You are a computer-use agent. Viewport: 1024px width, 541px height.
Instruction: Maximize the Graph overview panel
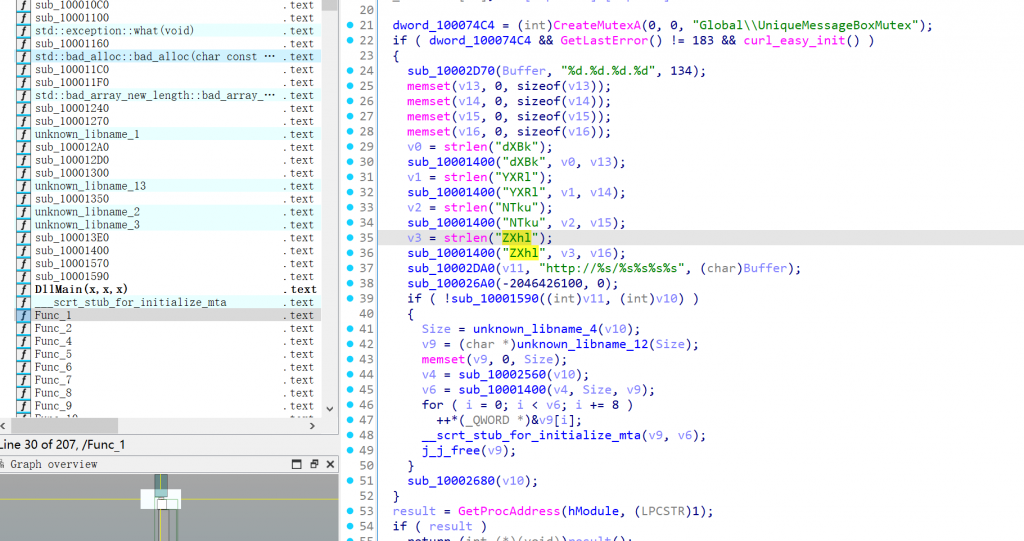pos(296,464)
